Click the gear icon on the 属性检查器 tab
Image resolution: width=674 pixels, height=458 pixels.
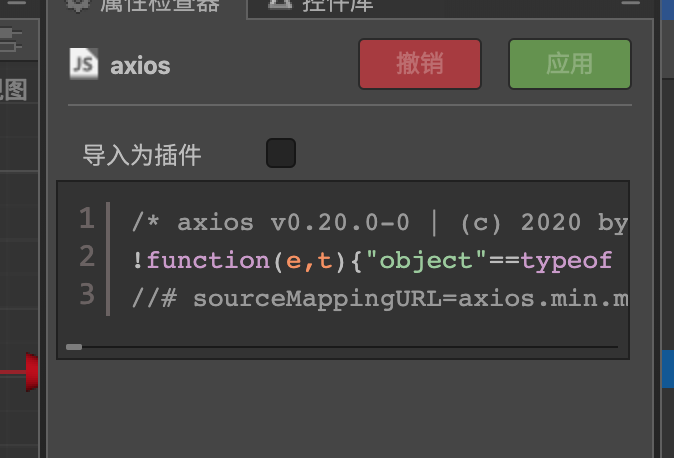pos(78,4)
